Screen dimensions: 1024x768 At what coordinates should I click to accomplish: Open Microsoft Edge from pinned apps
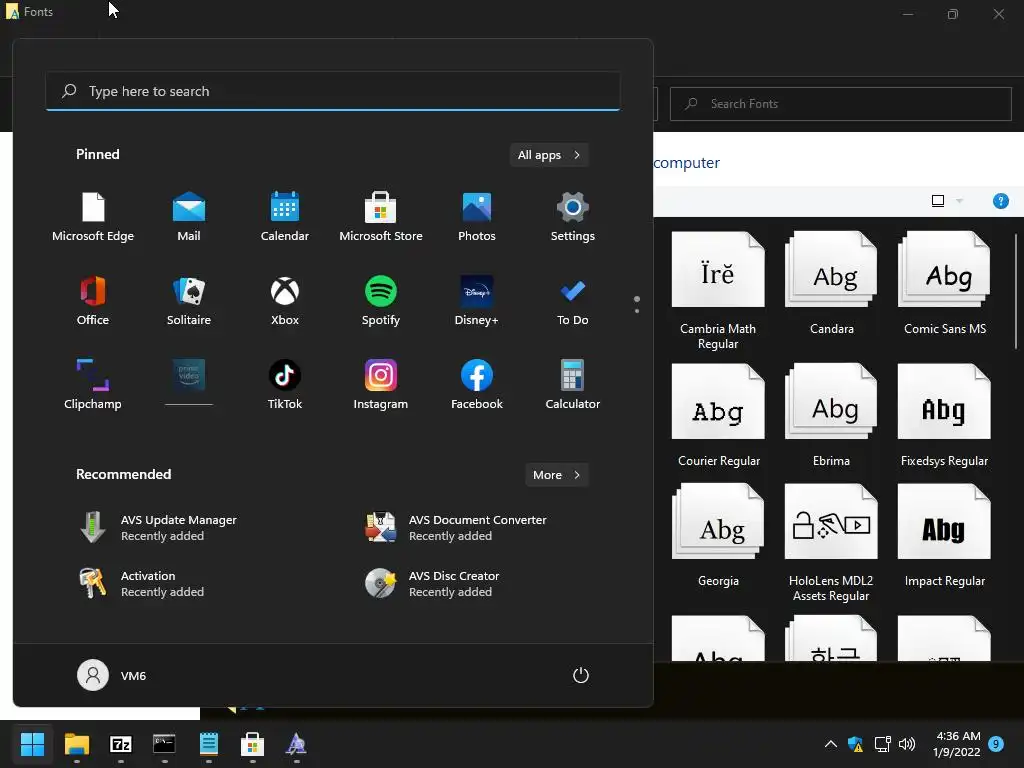(x=93, y=217)
